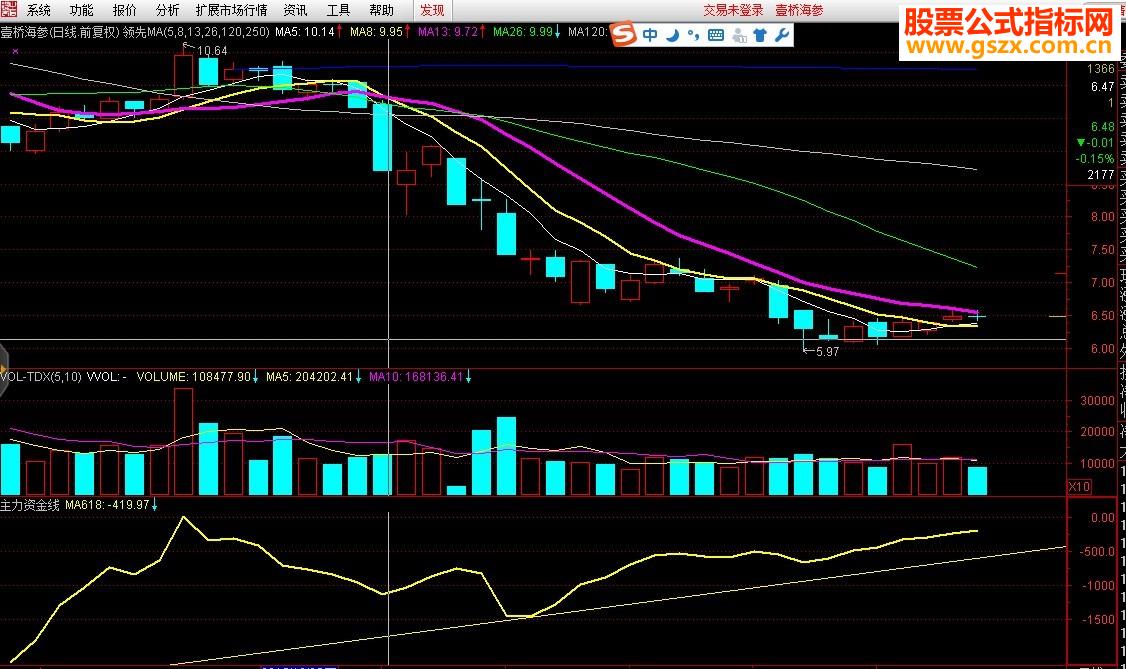Click the Sogou S logo icon
1126x669 pixels.
point(623,33)
